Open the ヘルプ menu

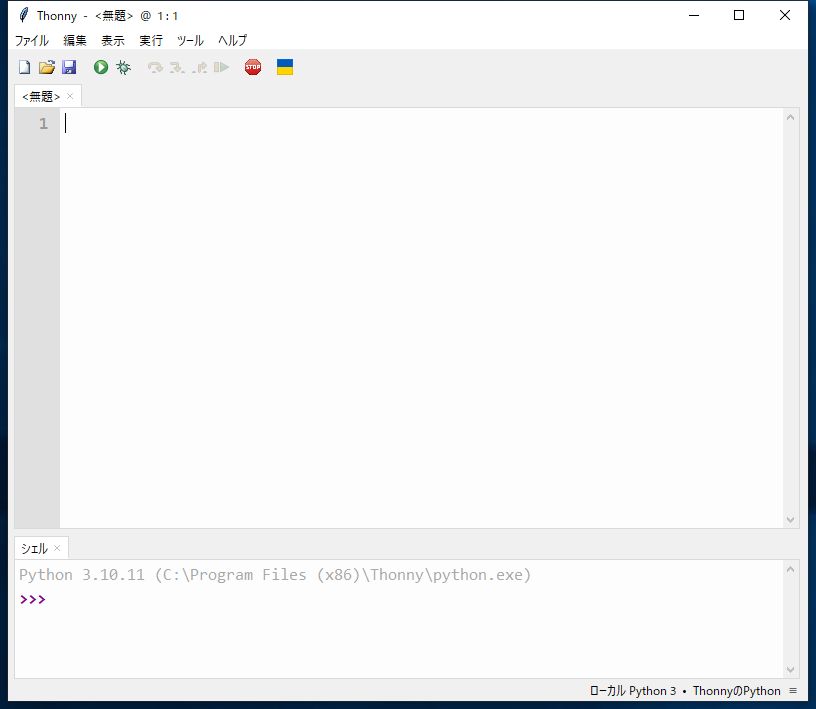coord(232,40)
